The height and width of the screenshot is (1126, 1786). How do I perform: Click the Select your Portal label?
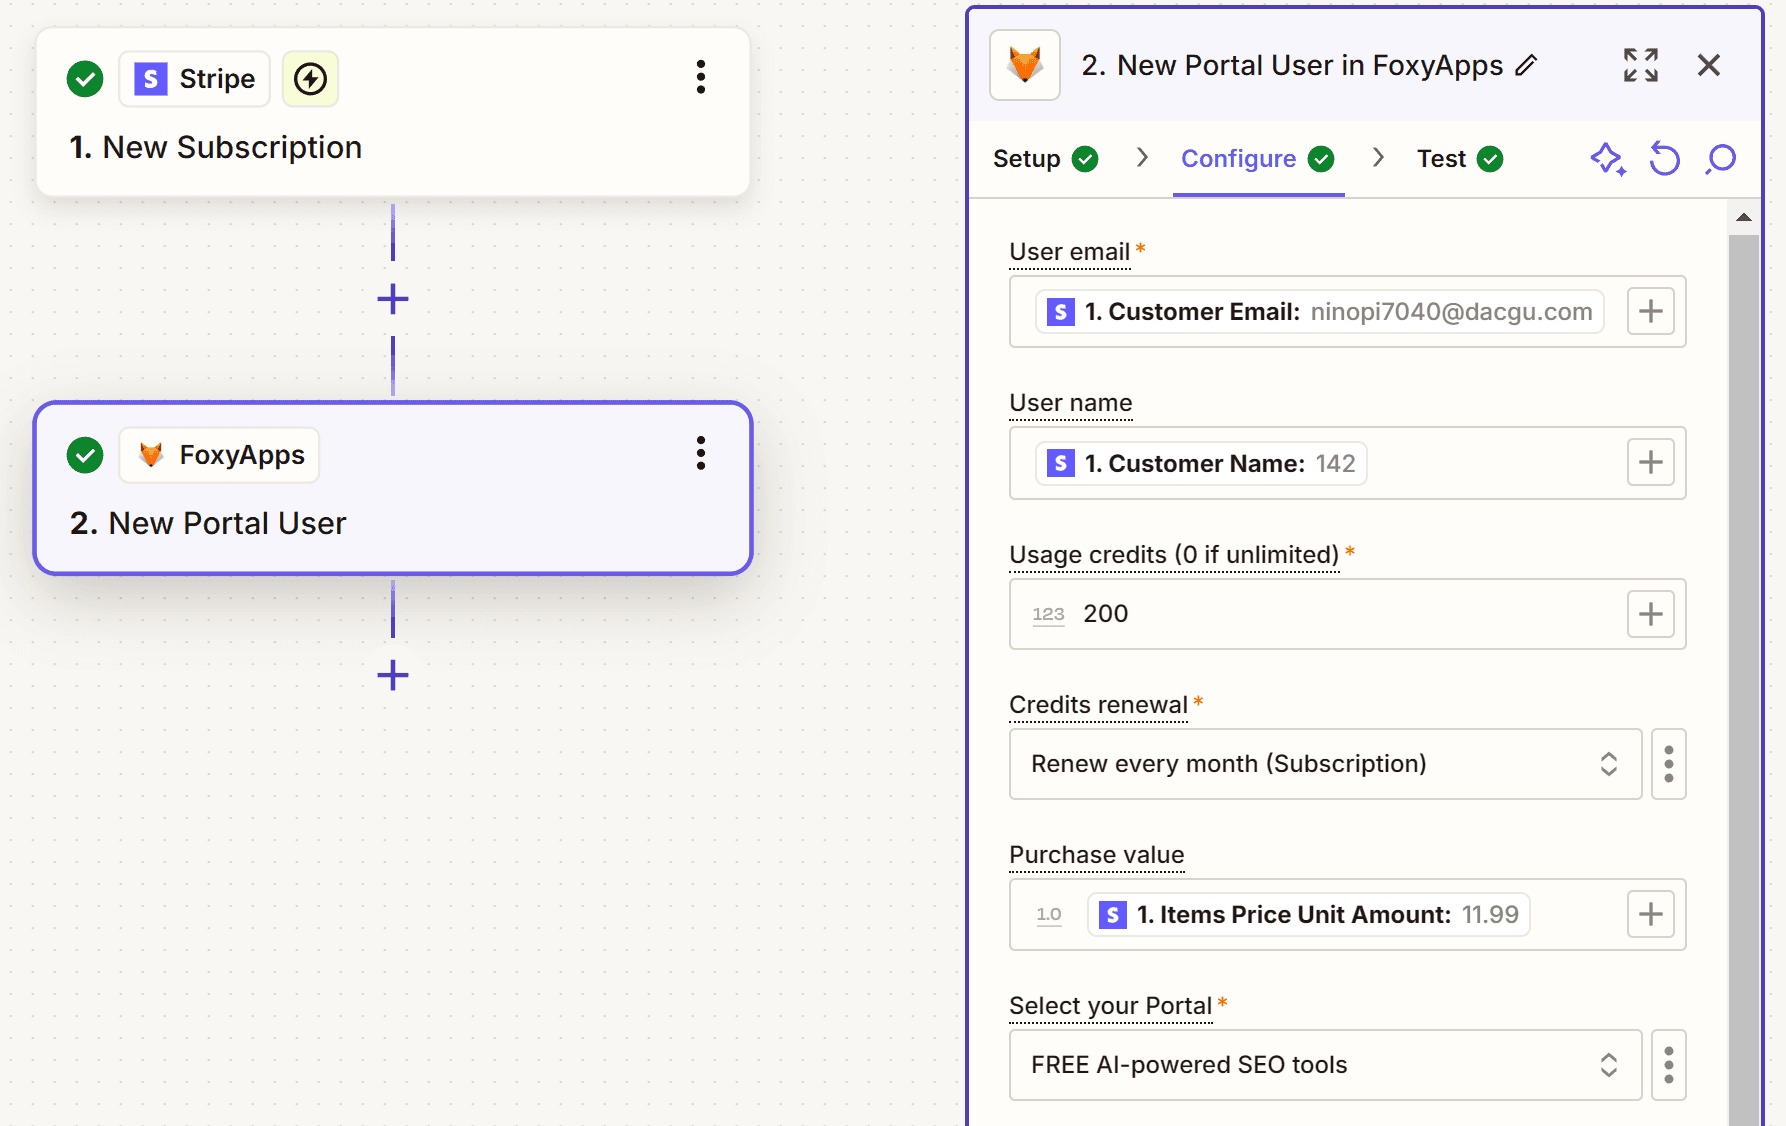(x=1110, y=1006)
